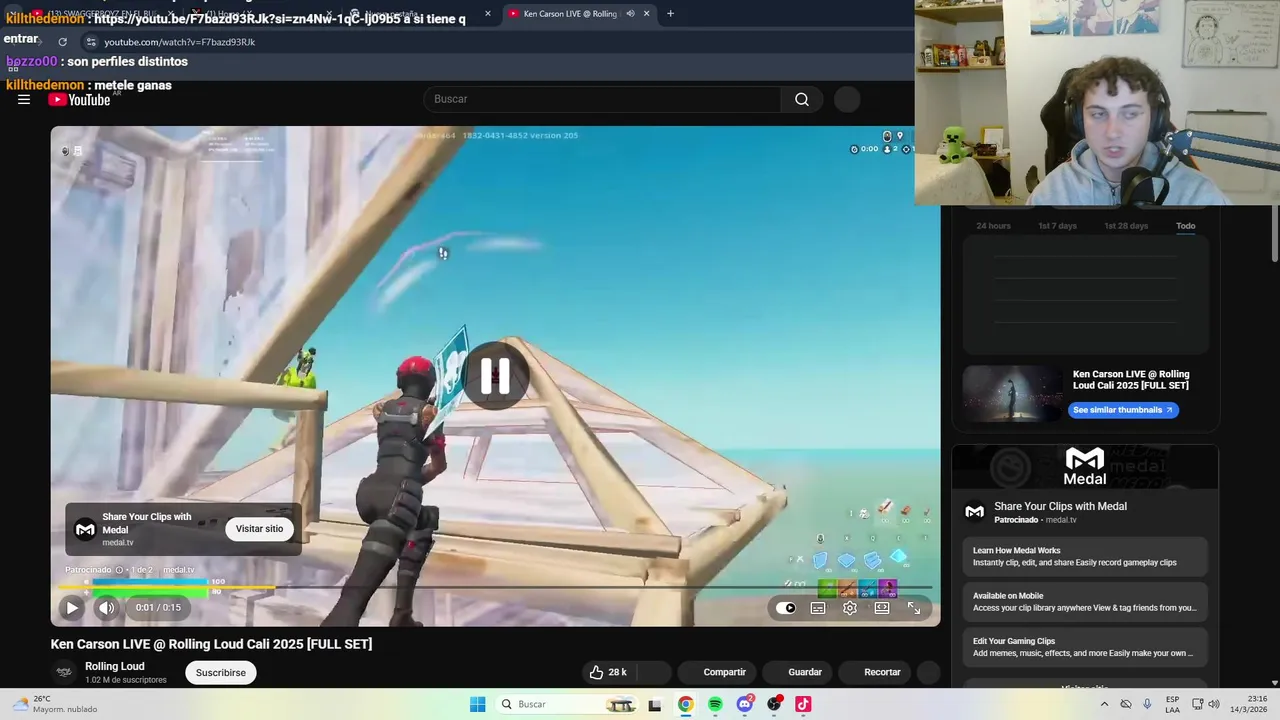
Task: Open the Edit Your Gaming Clips card
Action: coord(1085,647)
